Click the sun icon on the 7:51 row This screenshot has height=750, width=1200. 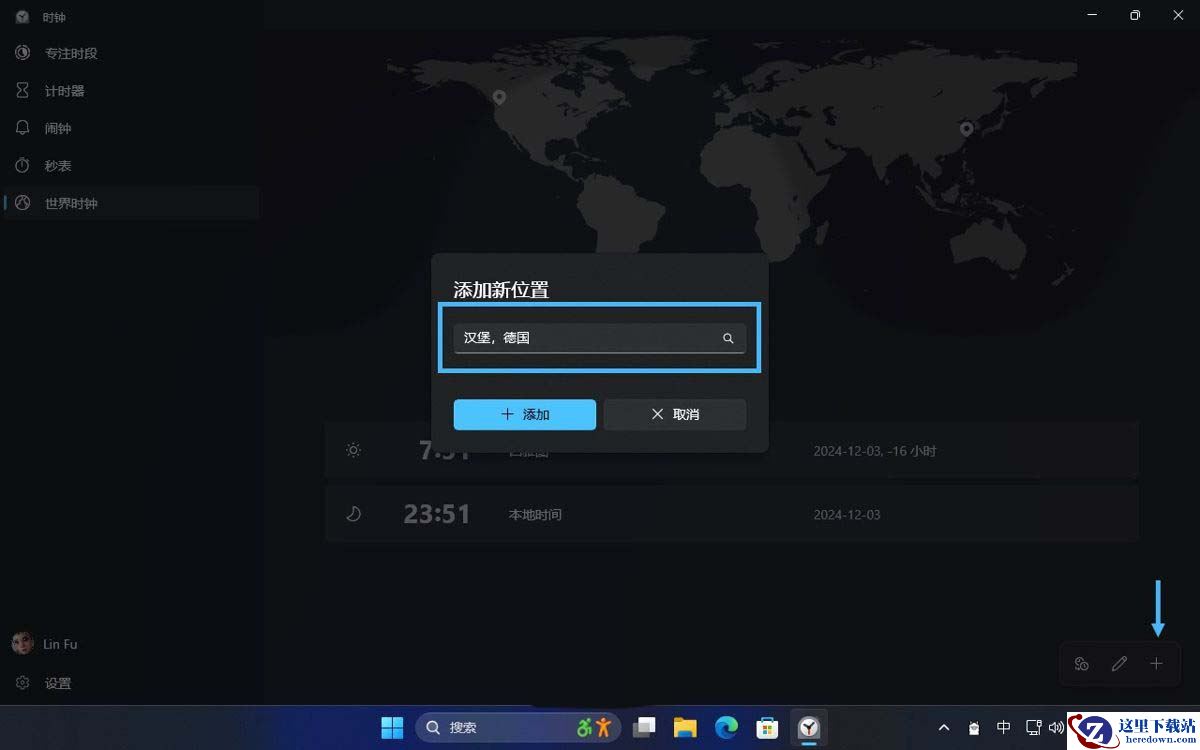click(353, 450)
